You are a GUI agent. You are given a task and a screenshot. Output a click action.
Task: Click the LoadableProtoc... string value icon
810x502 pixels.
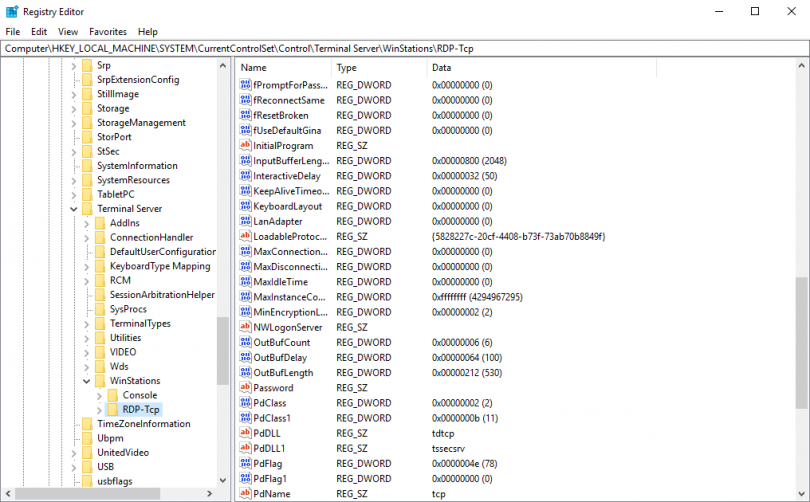[245, 236]
